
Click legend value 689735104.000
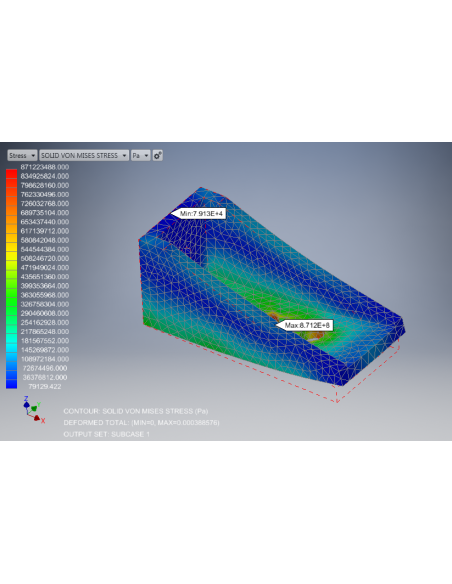pyautogui.click(x=45, y=213)
